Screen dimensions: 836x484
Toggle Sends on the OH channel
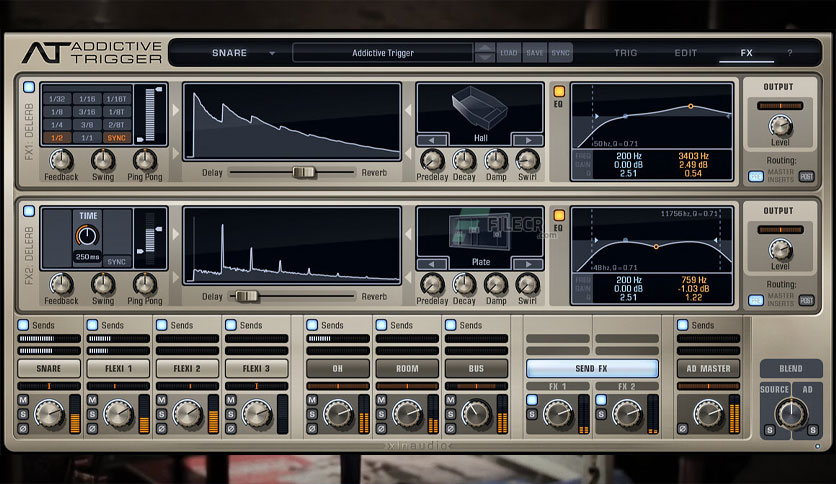tap(312, 325)
